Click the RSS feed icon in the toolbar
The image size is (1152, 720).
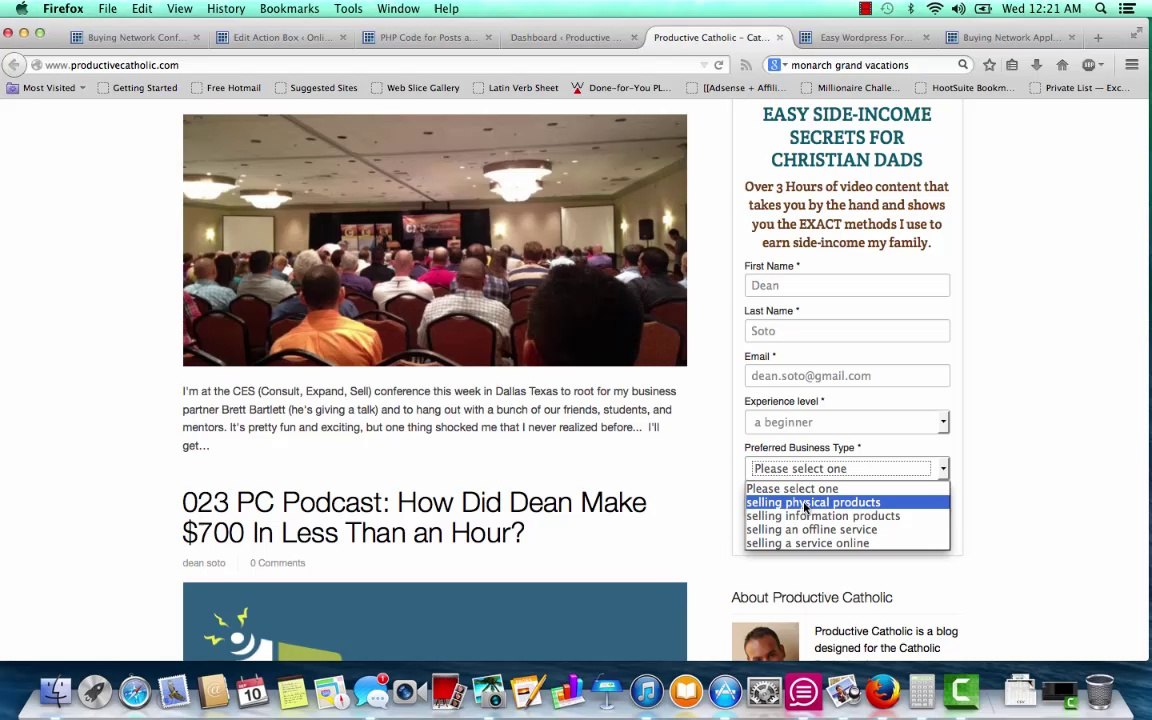point(746,65)
